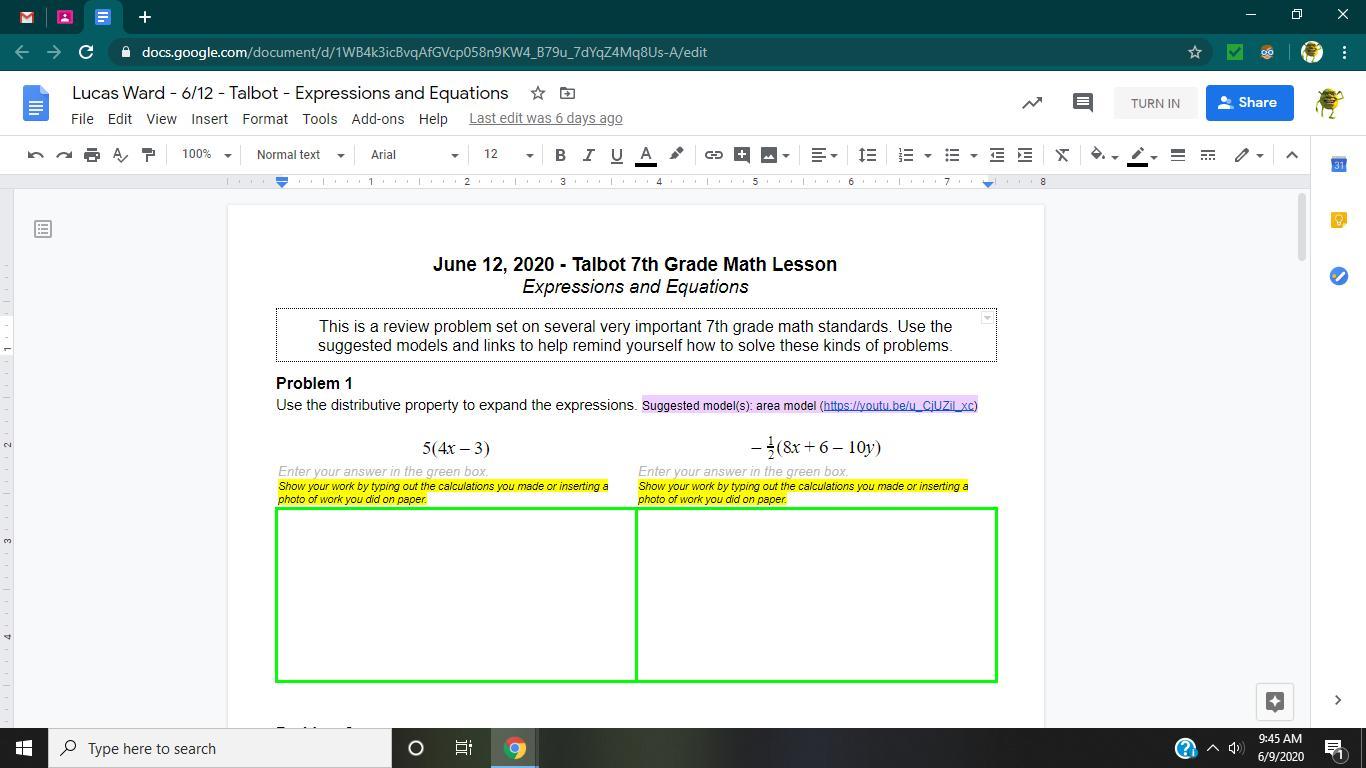
Task: Open Google Keep in the side panel
Action: (1338, 220)
